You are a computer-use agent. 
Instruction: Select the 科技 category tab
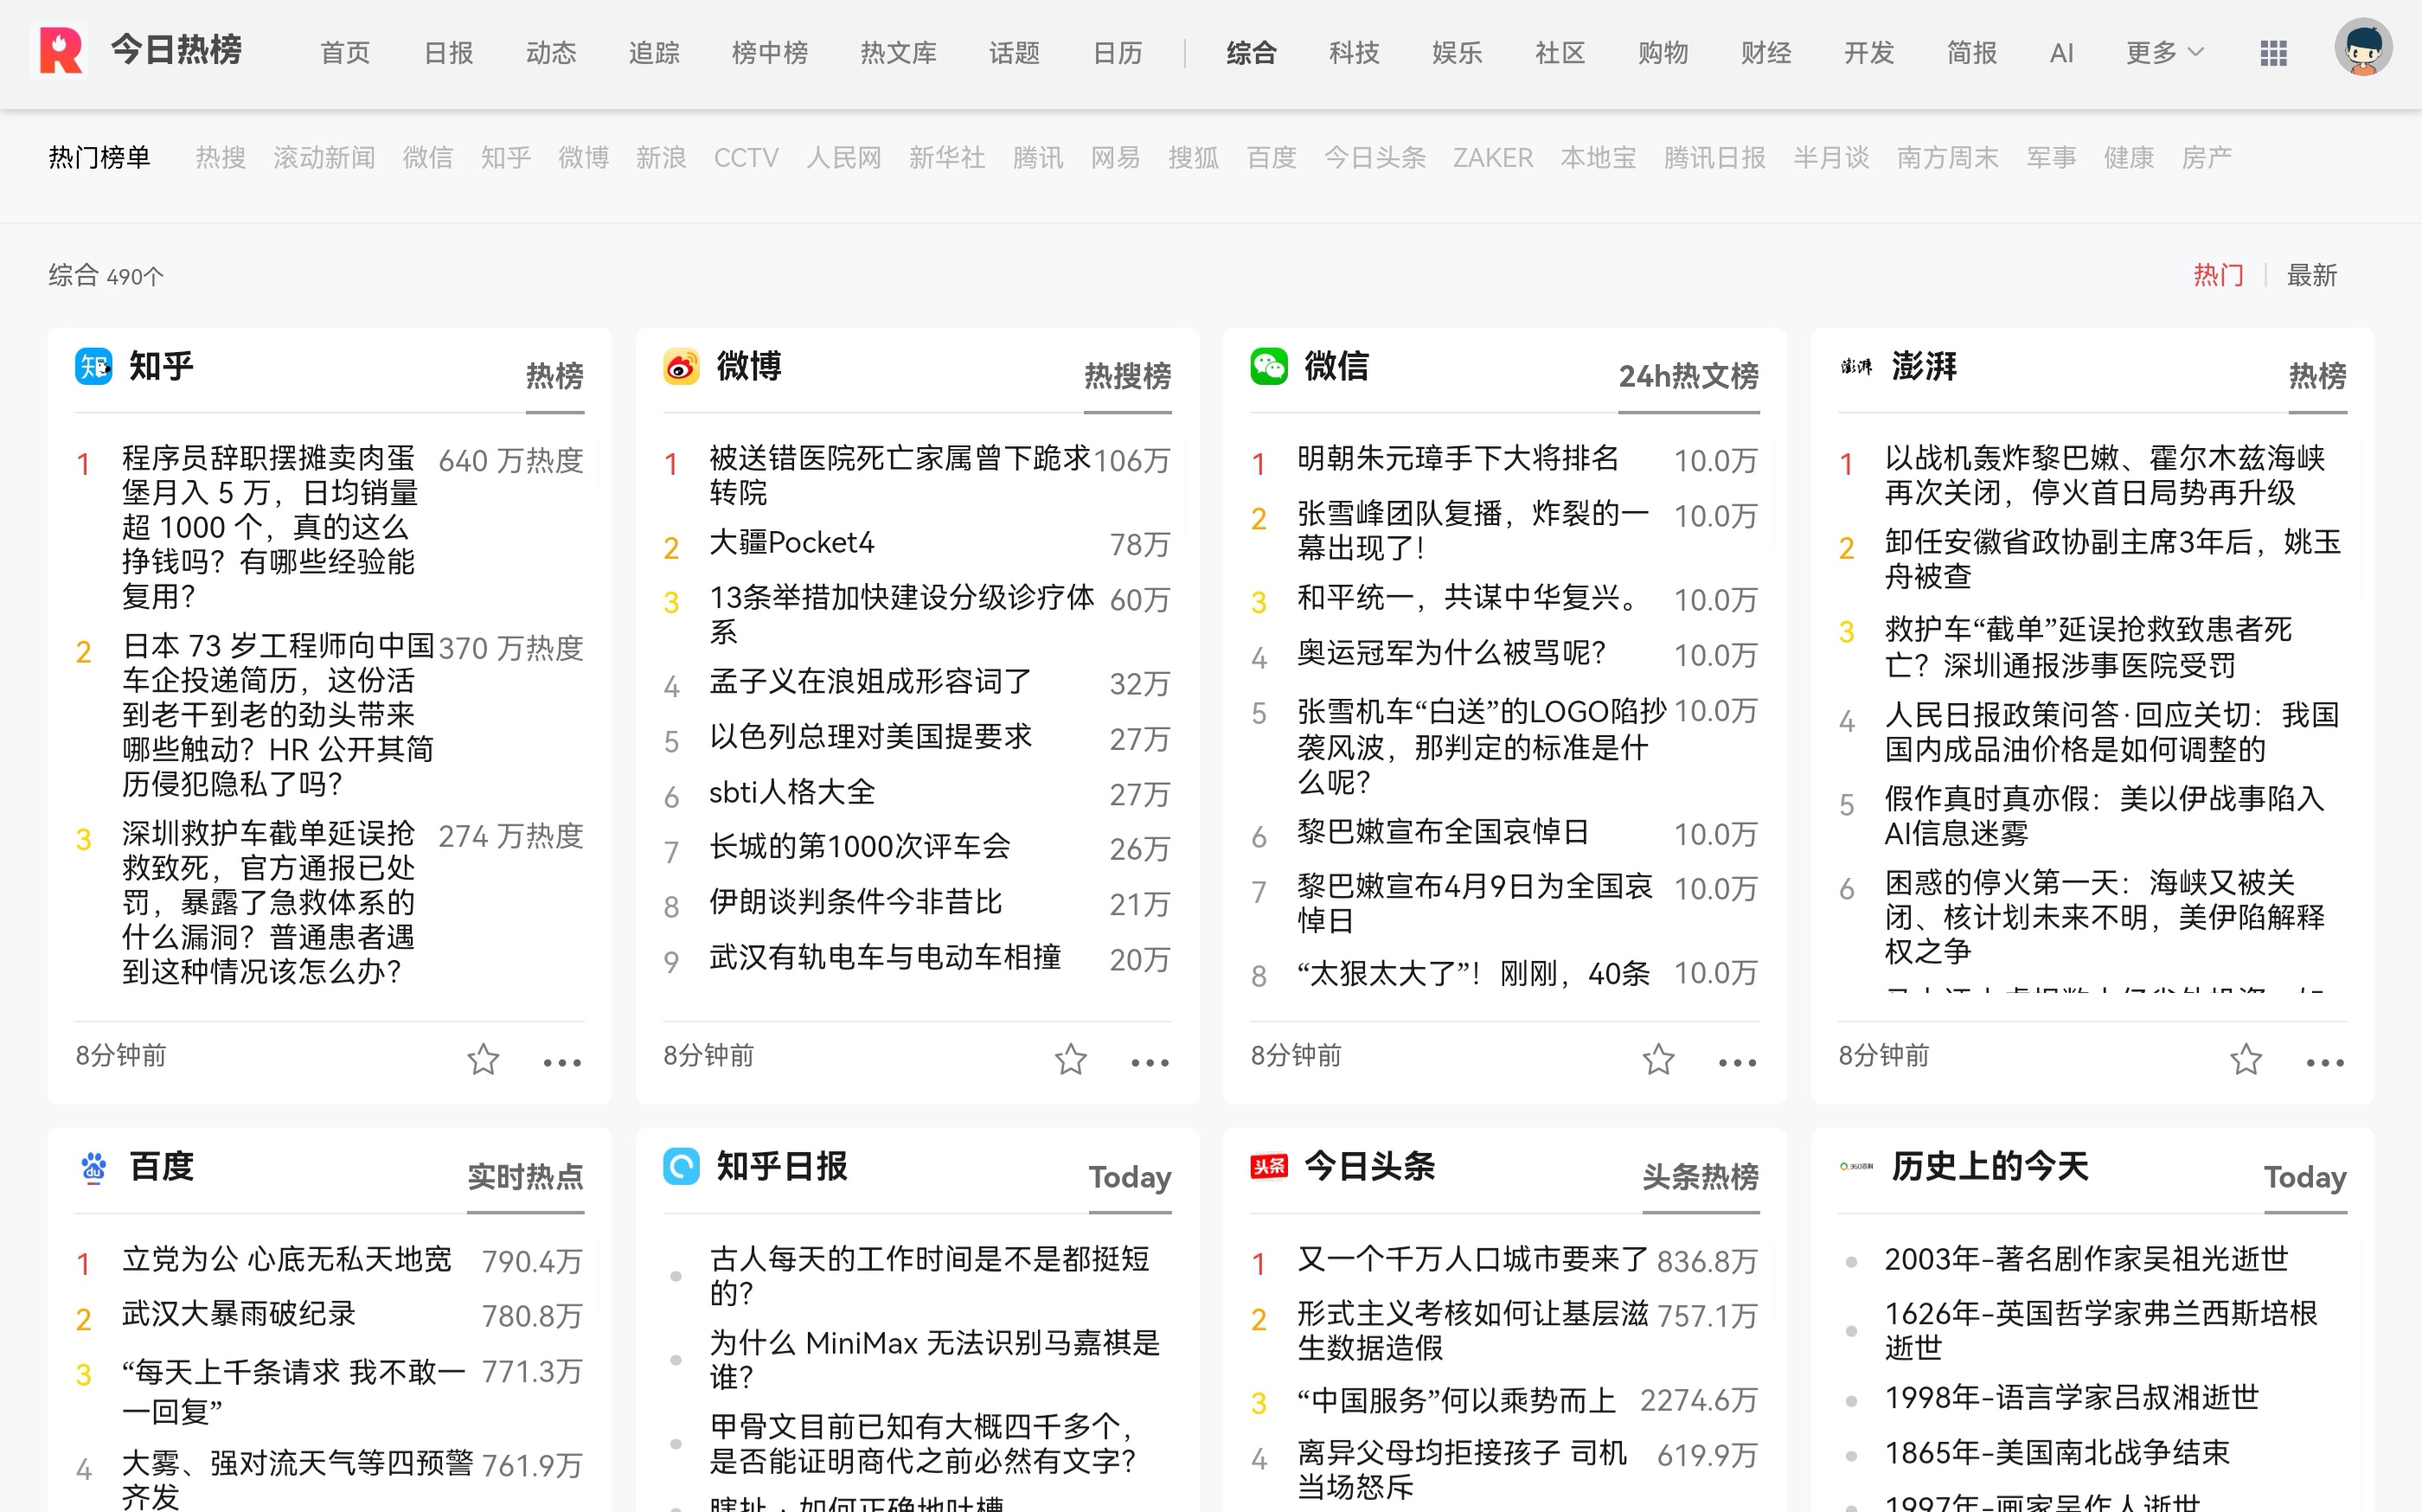[1354, 52]
